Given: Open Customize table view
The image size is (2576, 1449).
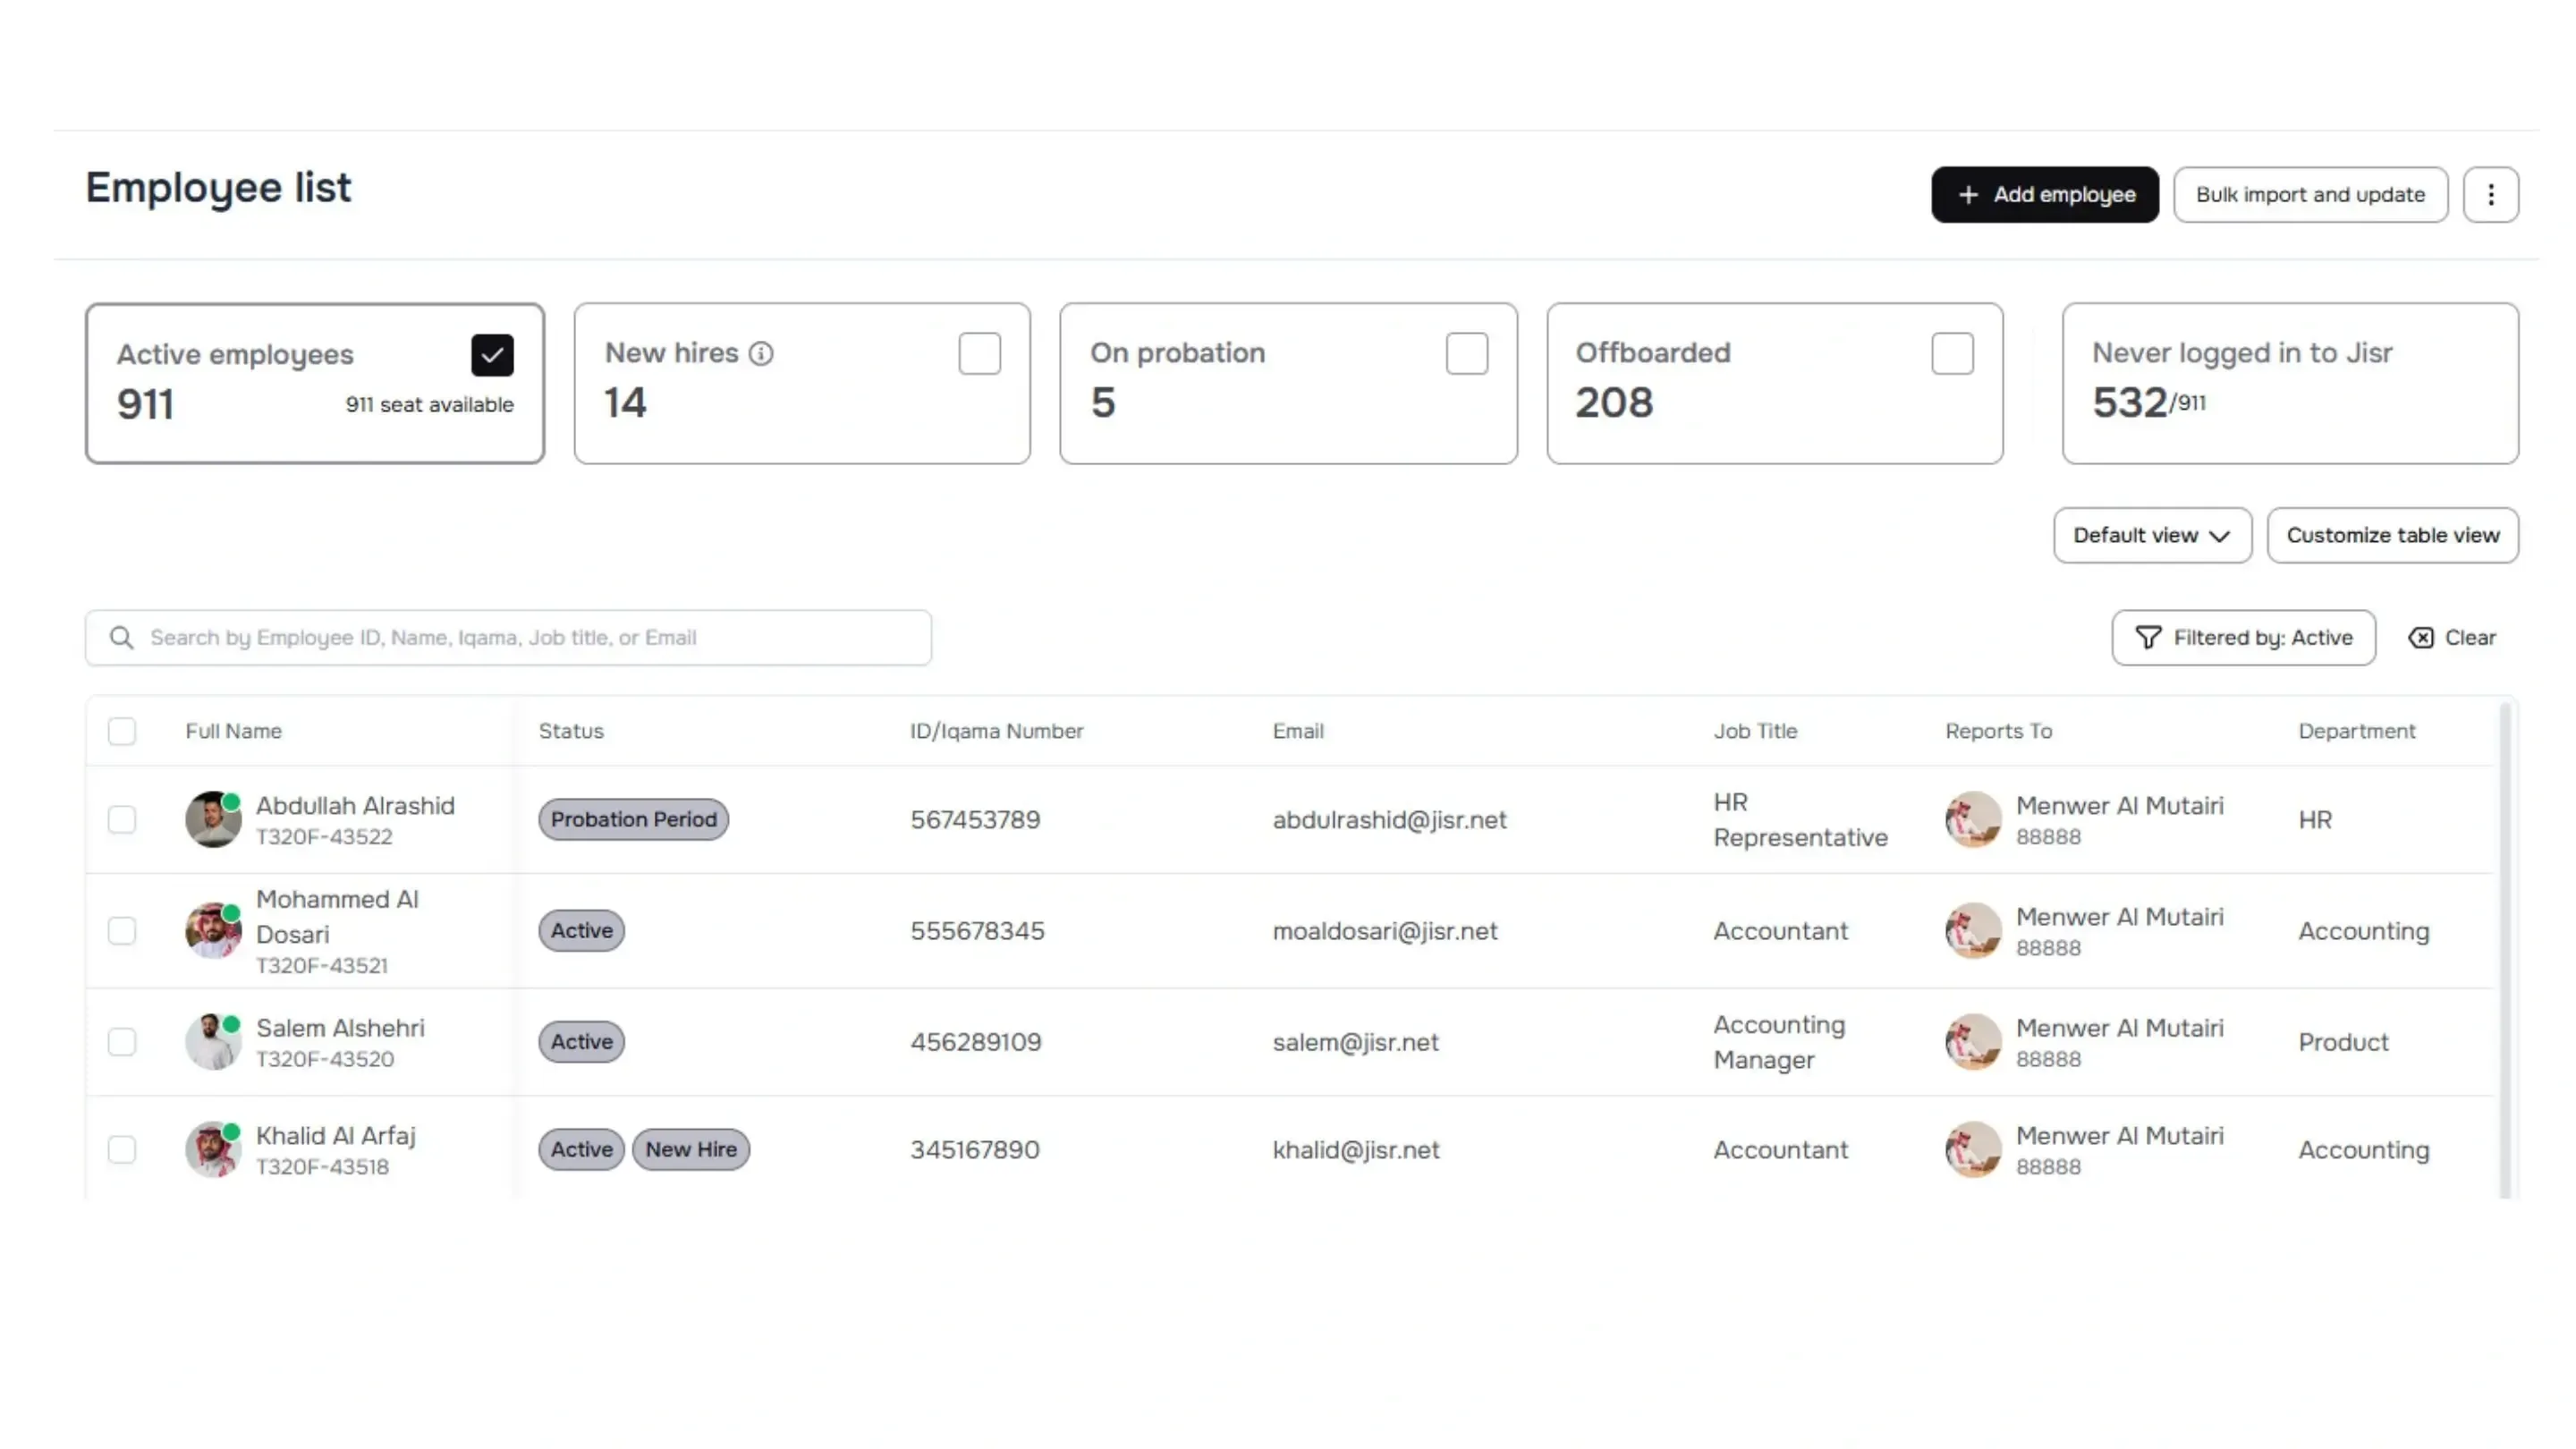Looking at the screenshot, I should click(x=2393, y=535).
